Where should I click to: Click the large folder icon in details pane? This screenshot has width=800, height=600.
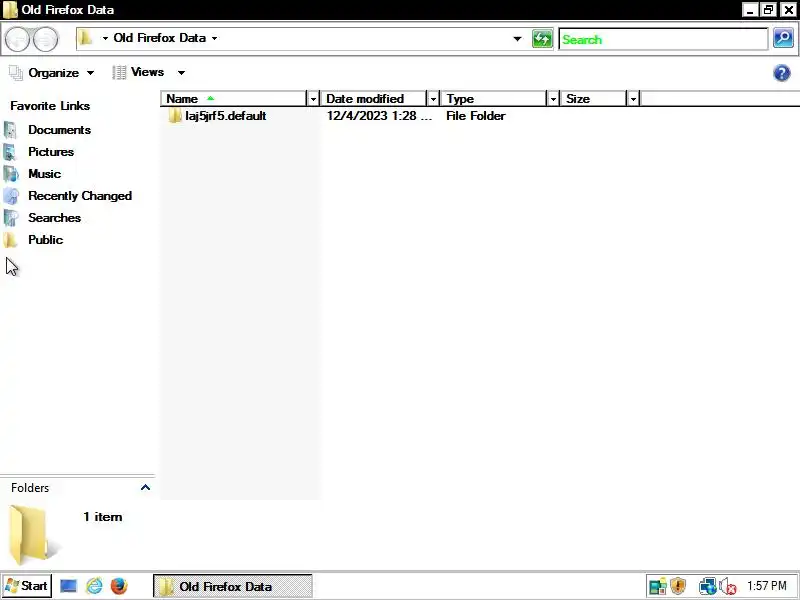[x=32, y=534]
